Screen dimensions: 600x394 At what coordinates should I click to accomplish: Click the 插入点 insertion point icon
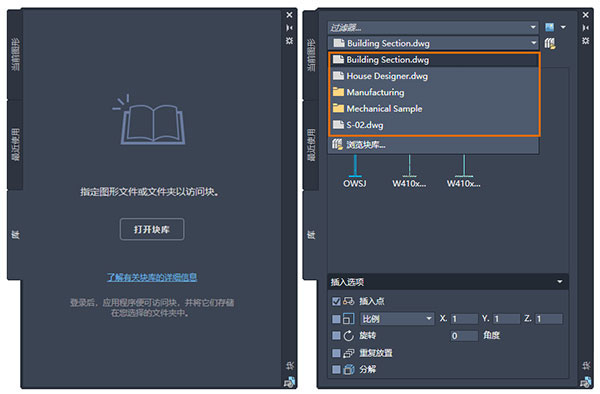(x=349, y=301)
